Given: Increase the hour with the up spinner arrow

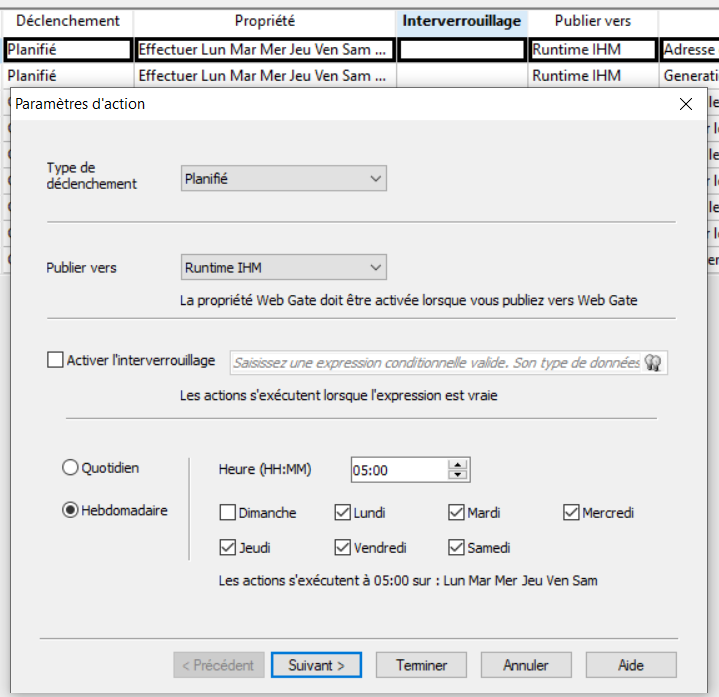Looking at the screenshot, I should click(459, 465).
